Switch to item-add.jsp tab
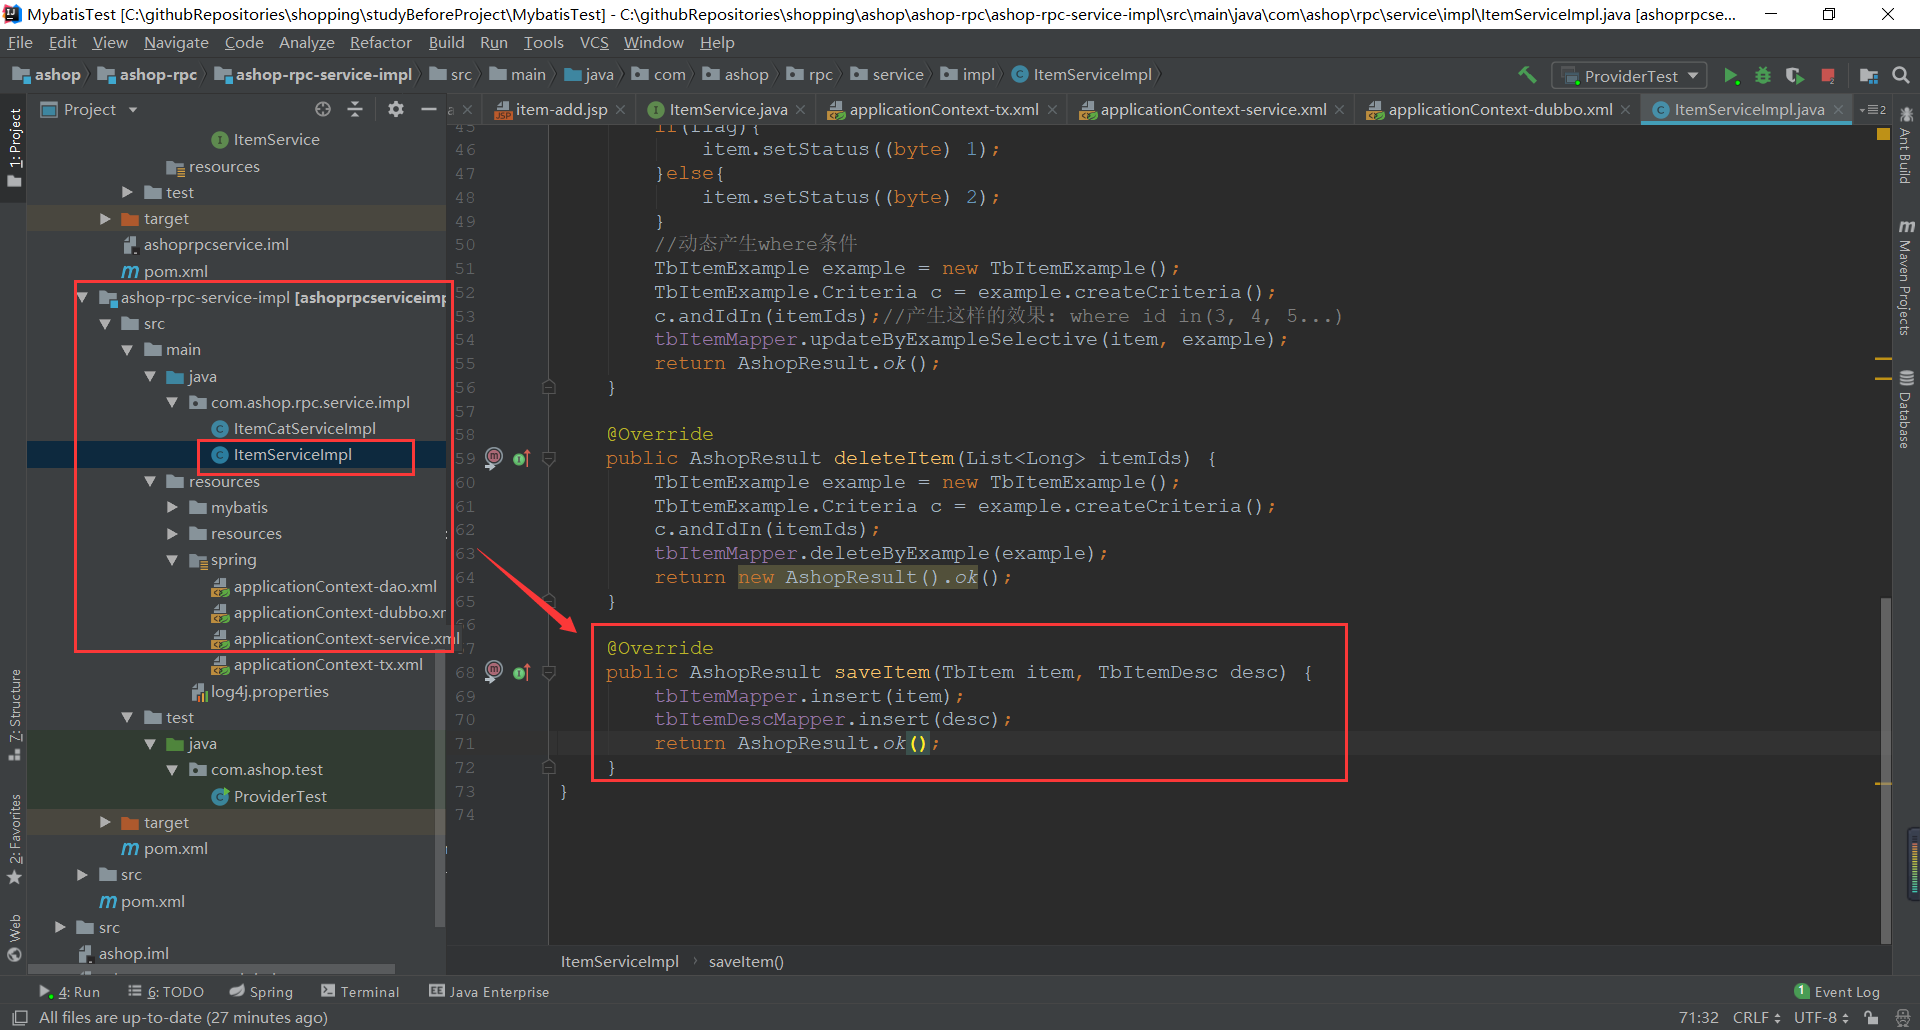This screenshot has width=1920, height=1030. (x=561, y=109)
